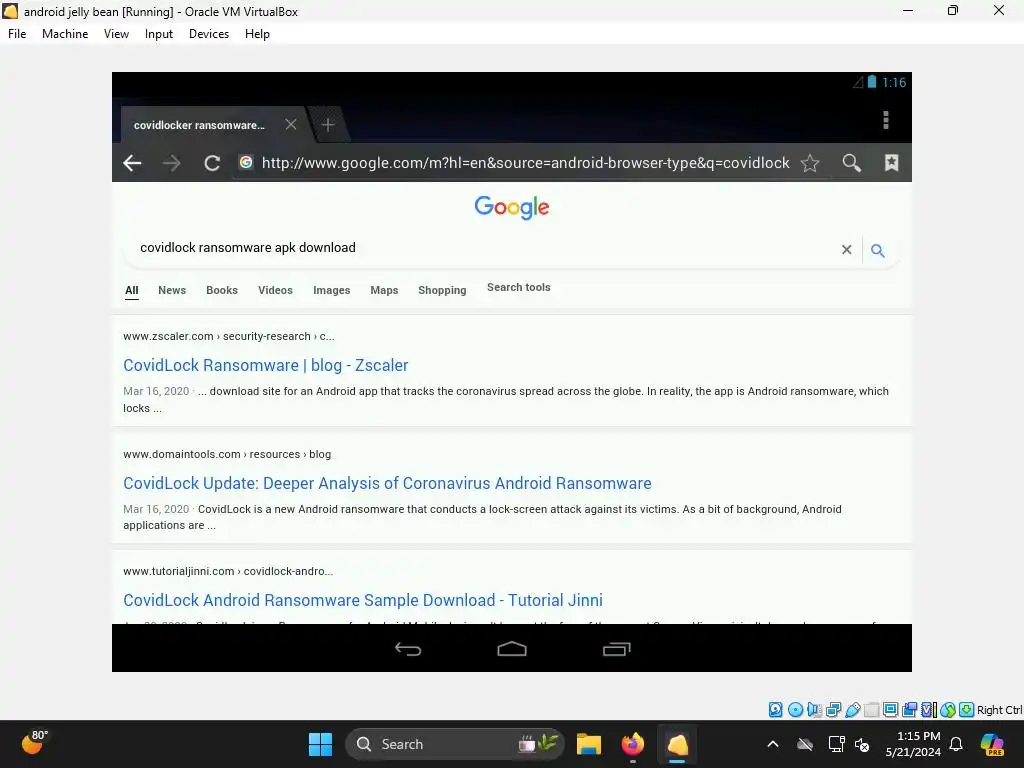Open CovidLock Update Deeper Analysis link
The image size is (1024, 768).
click(x=387, y=483)
